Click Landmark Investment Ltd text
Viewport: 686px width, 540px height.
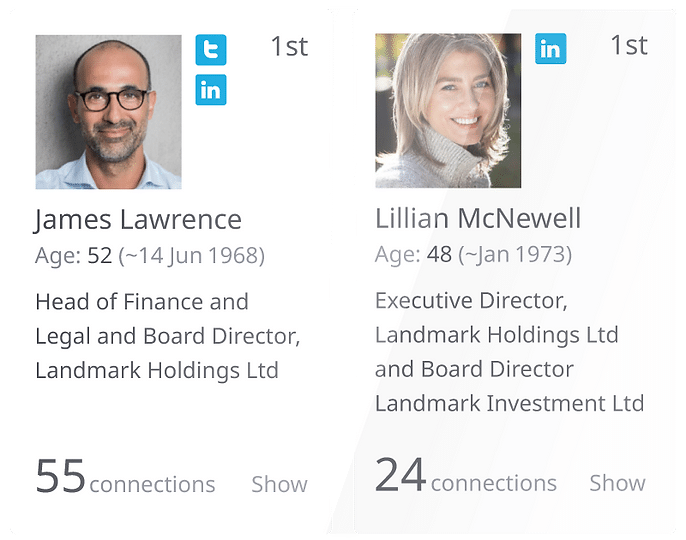click(509, 404)
